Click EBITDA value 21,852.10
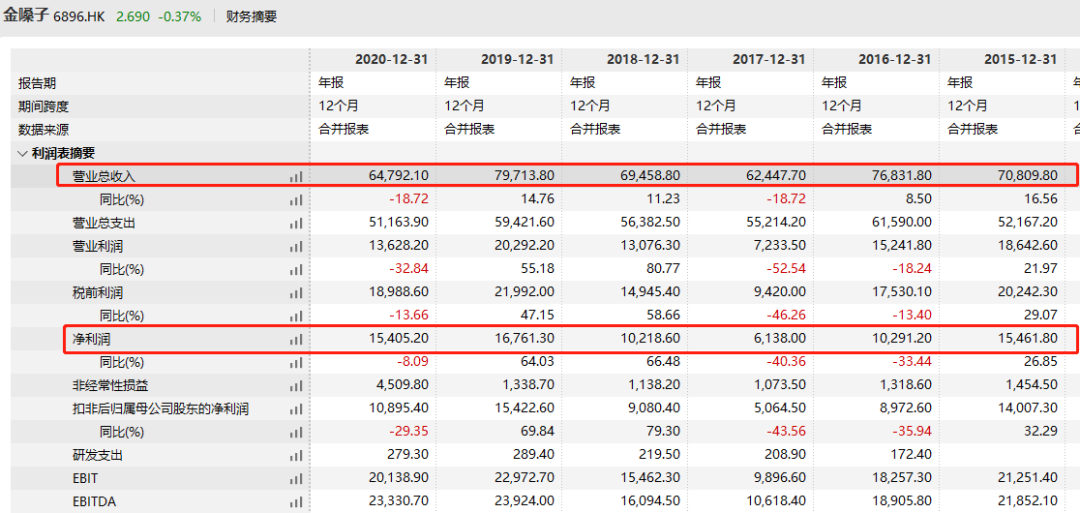Screen dimensions: 1080x513 click(x=1027, y=502)
